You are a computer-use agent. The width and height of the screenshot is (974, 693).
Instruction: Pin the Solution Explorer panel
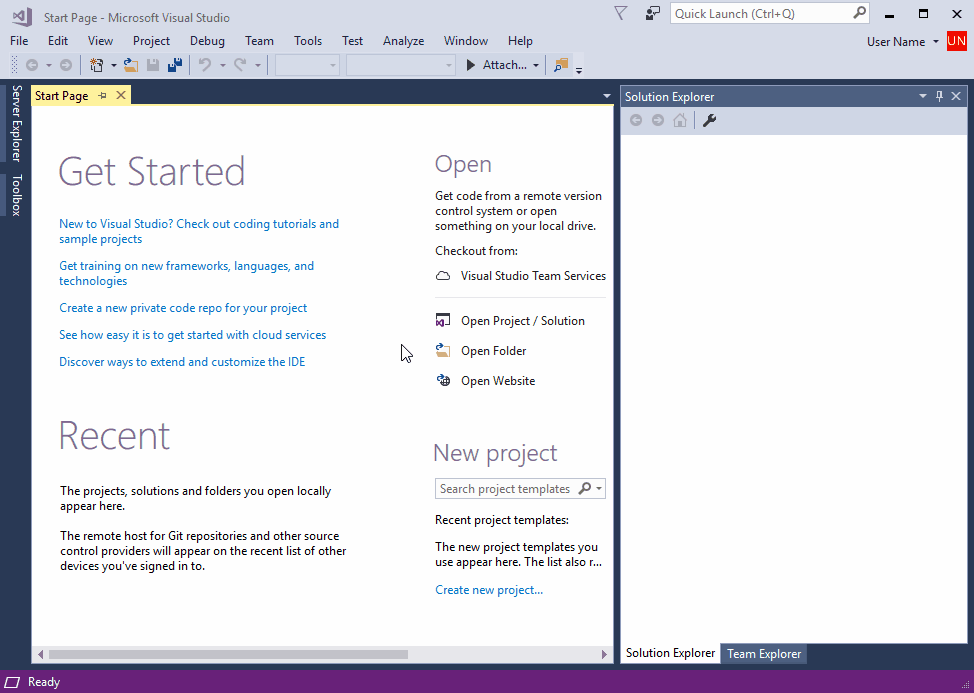pos(938,96)
